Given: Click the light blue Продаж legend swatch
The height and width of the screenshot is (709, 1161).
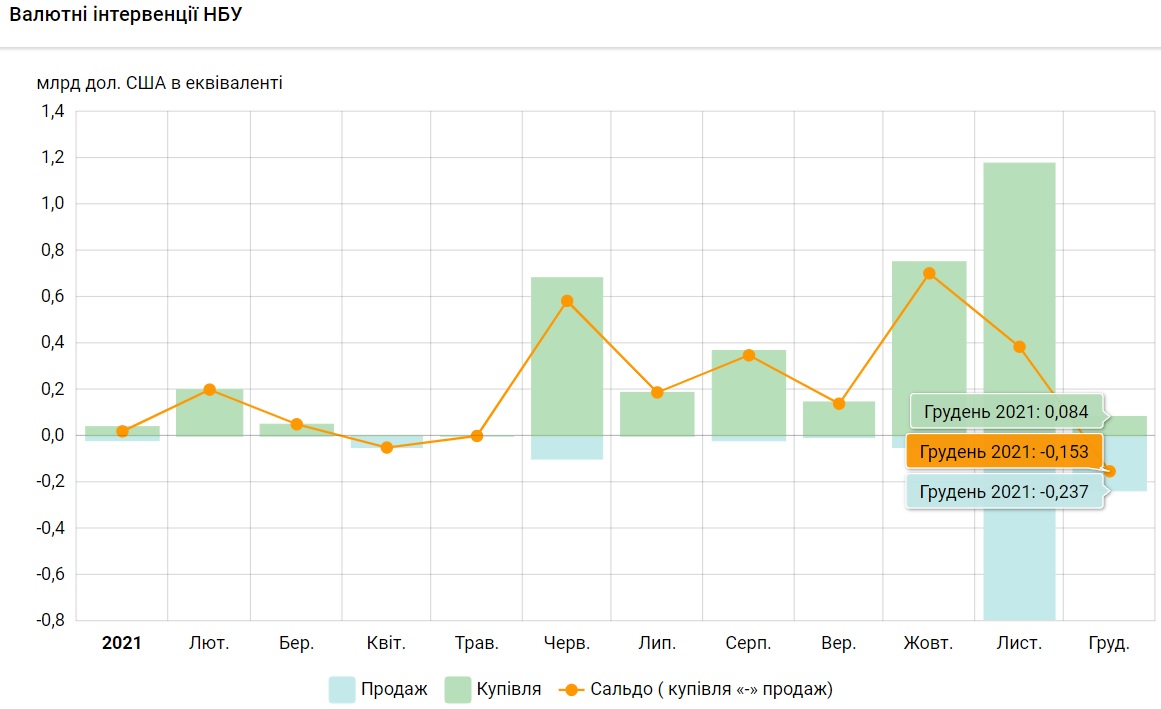Looking at the screenshot, I should (342, 689).
